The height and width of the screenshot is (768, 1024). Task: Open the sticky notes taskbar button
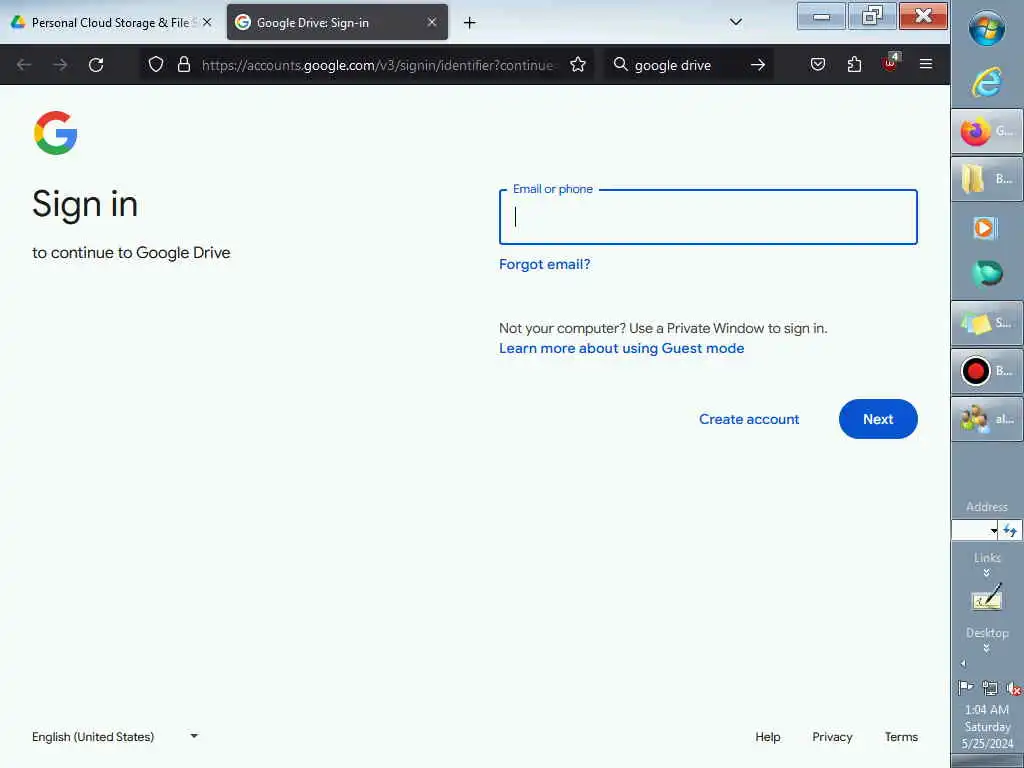click(x=987, y=323)
